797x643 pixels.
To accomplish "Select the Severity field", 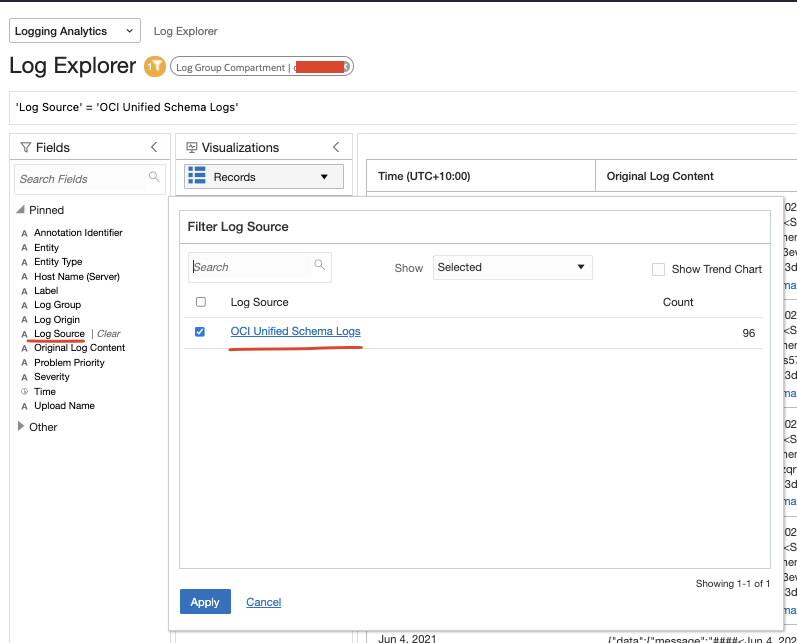I will (52, 377).
